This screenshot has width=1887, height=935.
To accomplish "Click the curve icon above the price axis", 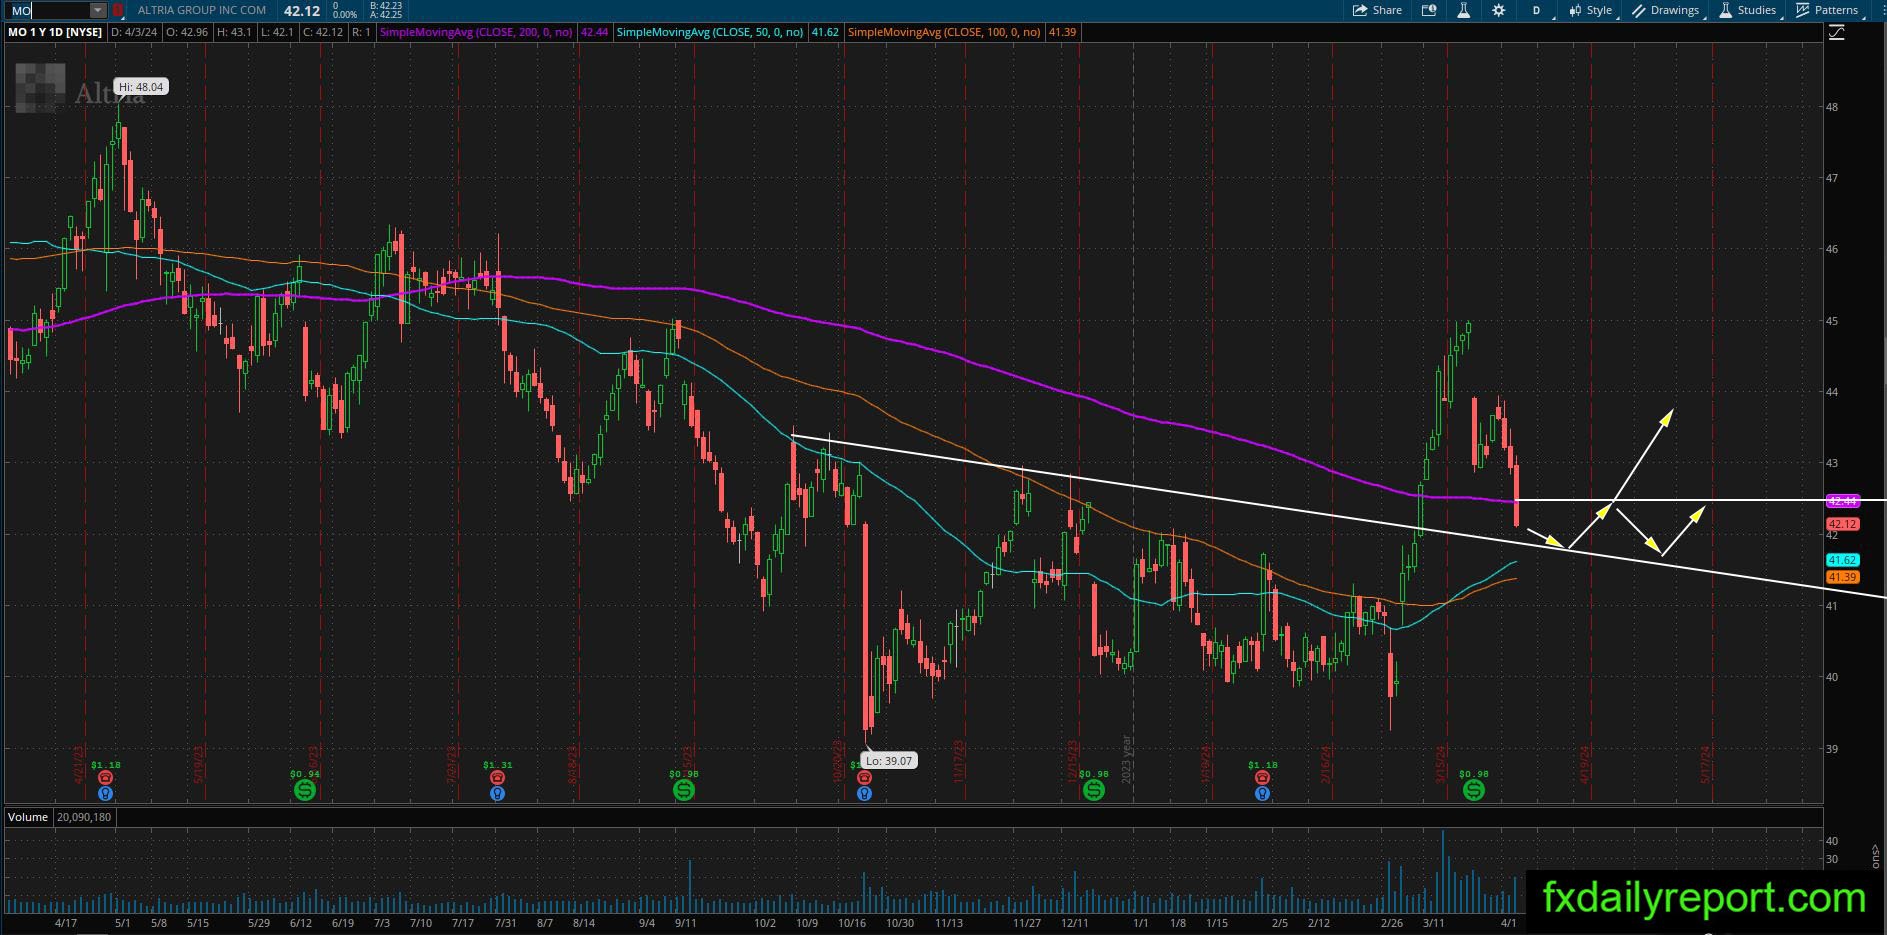I will [1837, 33].
